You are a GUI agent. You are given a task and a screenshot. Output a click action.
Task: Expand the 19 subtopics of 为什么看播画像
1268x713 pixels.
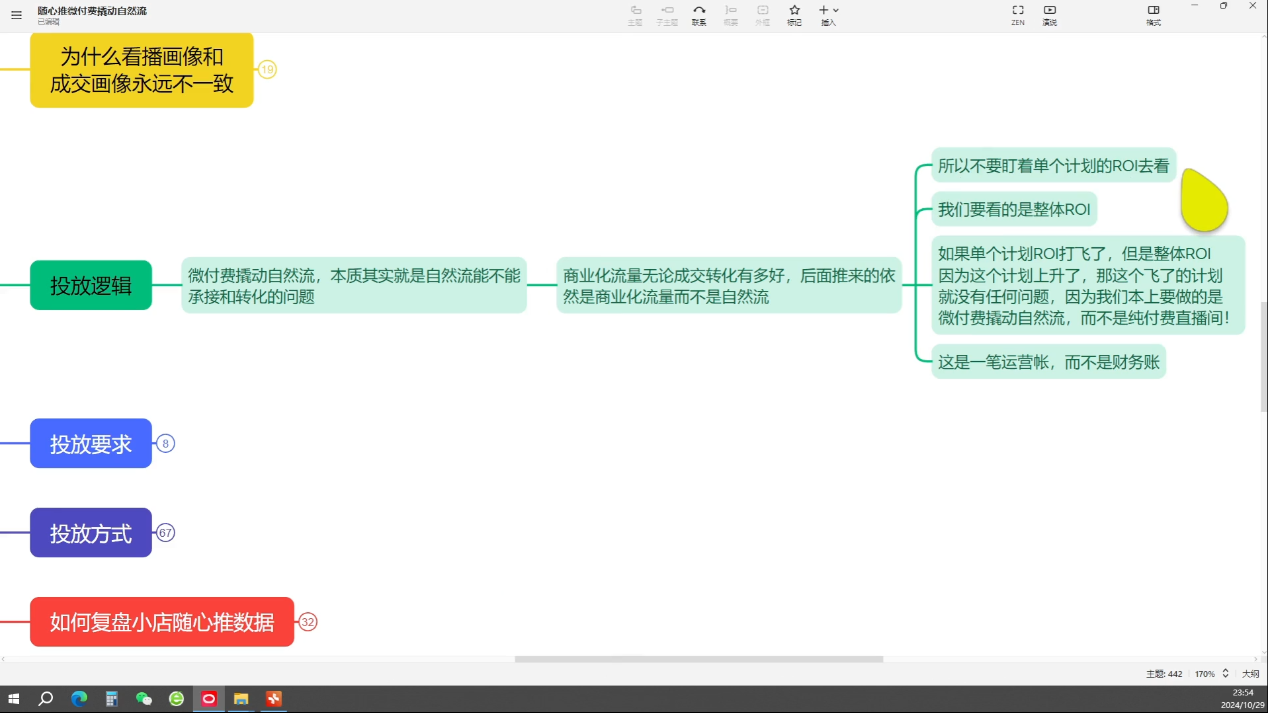(x=267, y=70)
